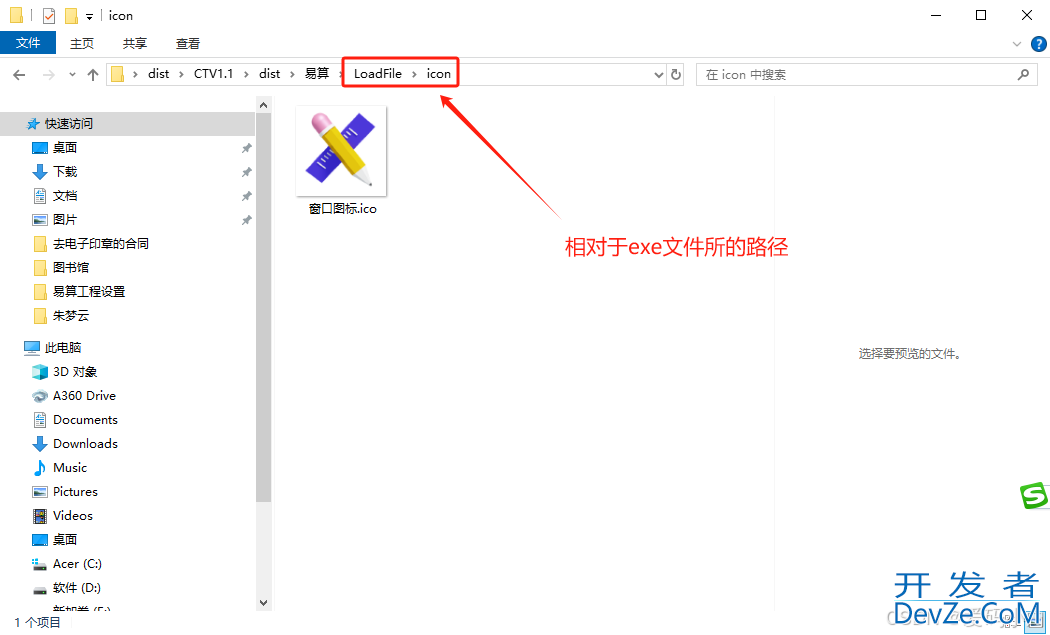This screenshot has height=635, width=1050.
Task: Click the Music note icon
Action: (x=40, y=468)
